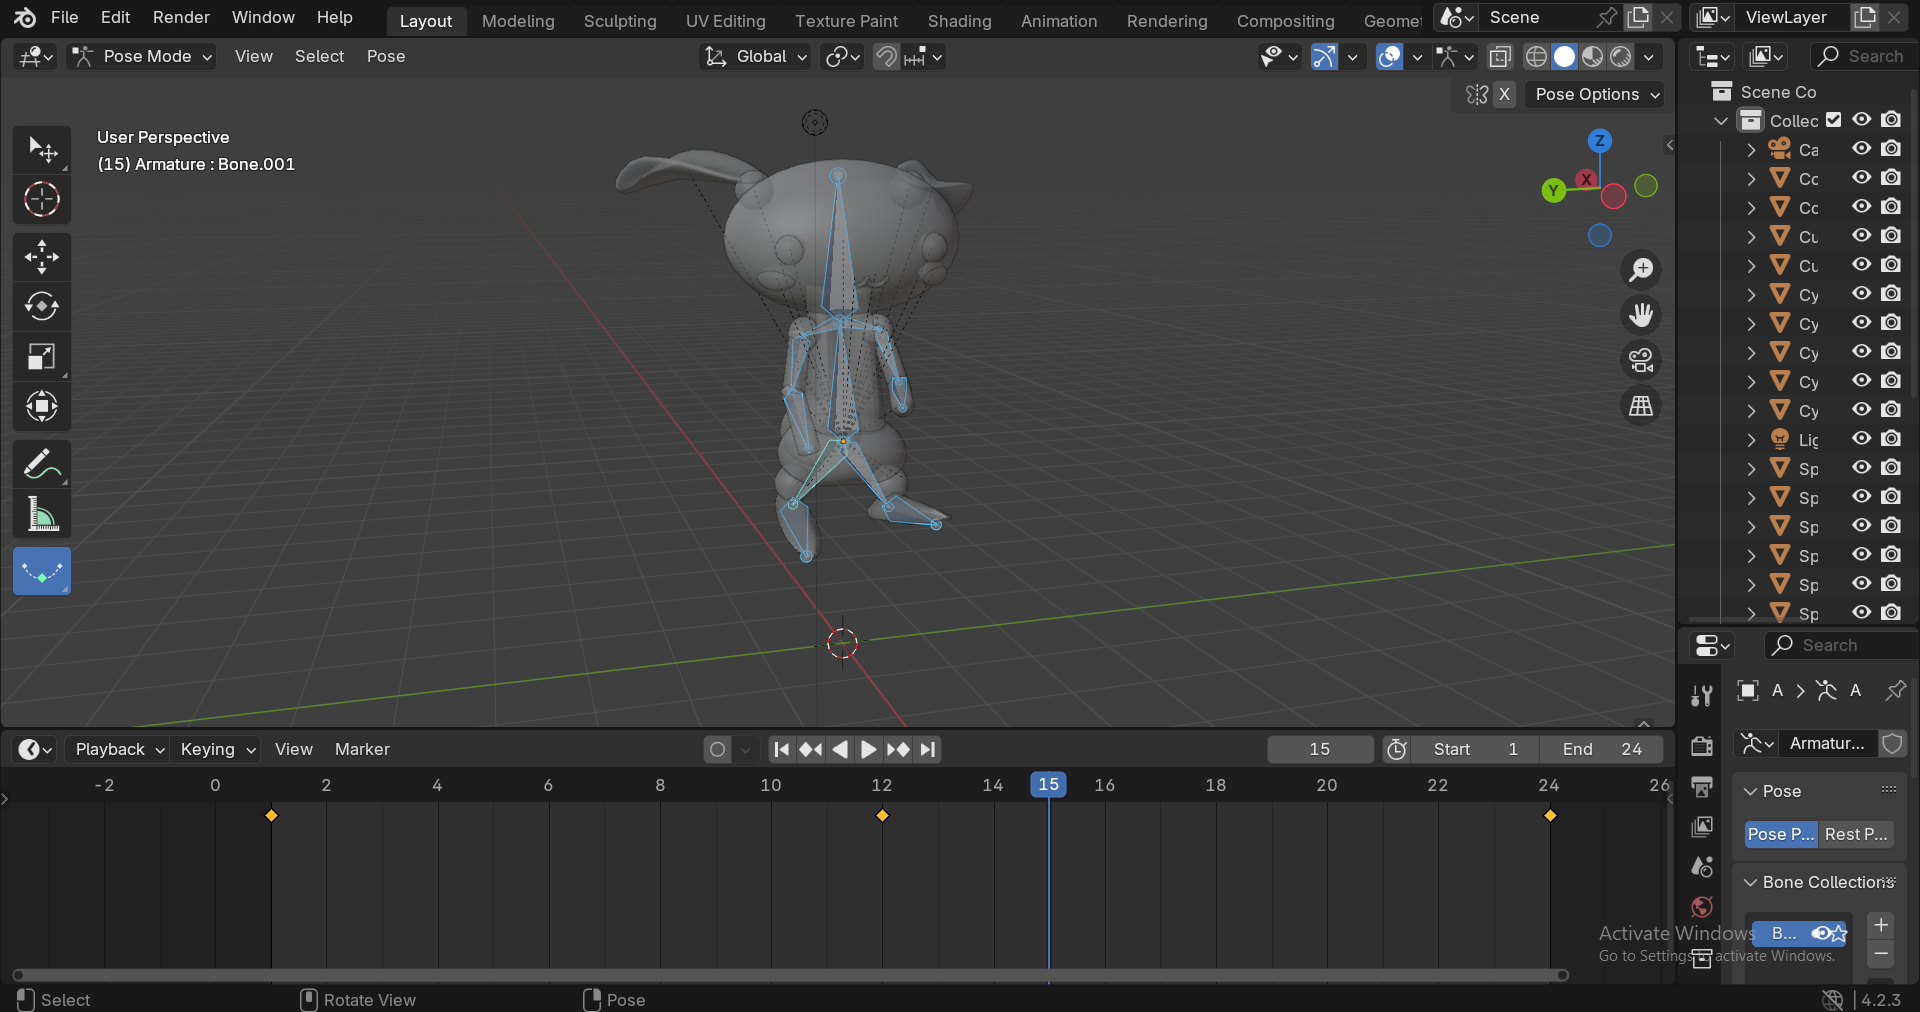Viewport: 1920px width, 1012px height.
Task: Switch to the Sculpting workspace tab
Action: 620,21
